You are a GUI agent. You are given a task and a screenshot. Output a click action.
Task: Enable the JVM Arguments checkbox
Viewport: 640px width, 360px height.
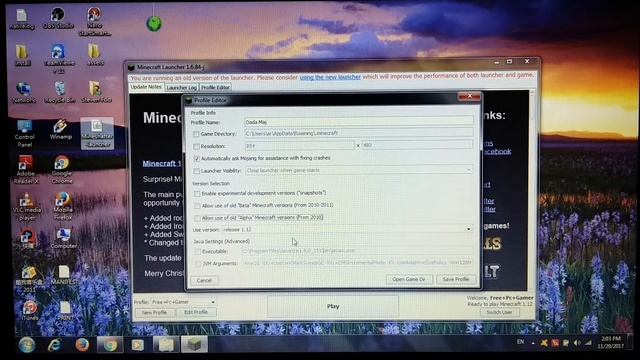(198, 264)
